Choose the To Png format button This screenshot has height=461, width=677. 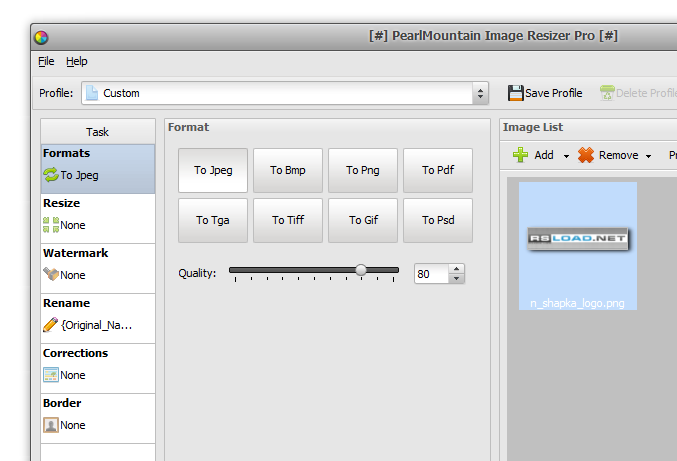363,171
